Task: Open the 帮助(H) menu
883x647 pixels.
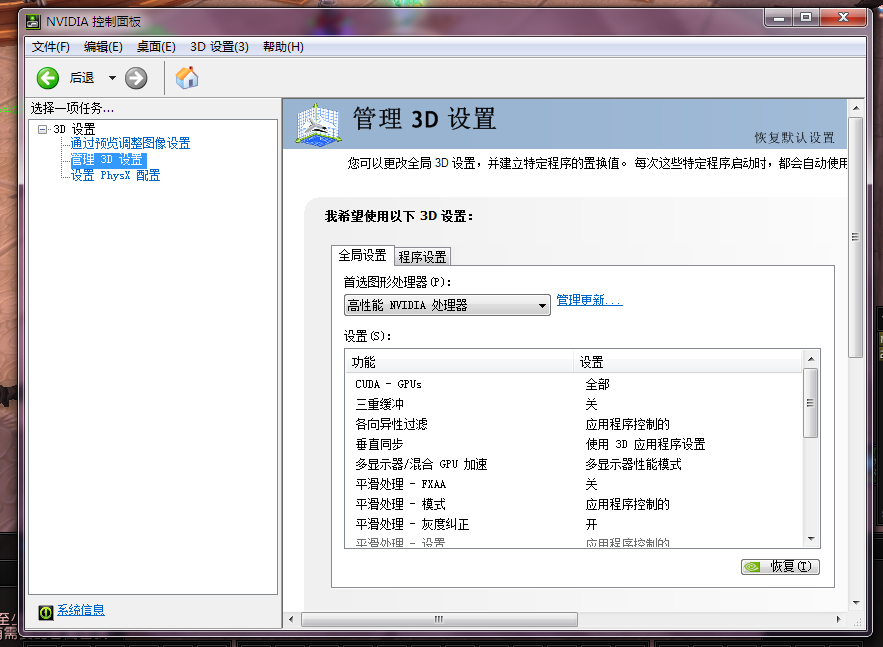Action: pos(283,47)
